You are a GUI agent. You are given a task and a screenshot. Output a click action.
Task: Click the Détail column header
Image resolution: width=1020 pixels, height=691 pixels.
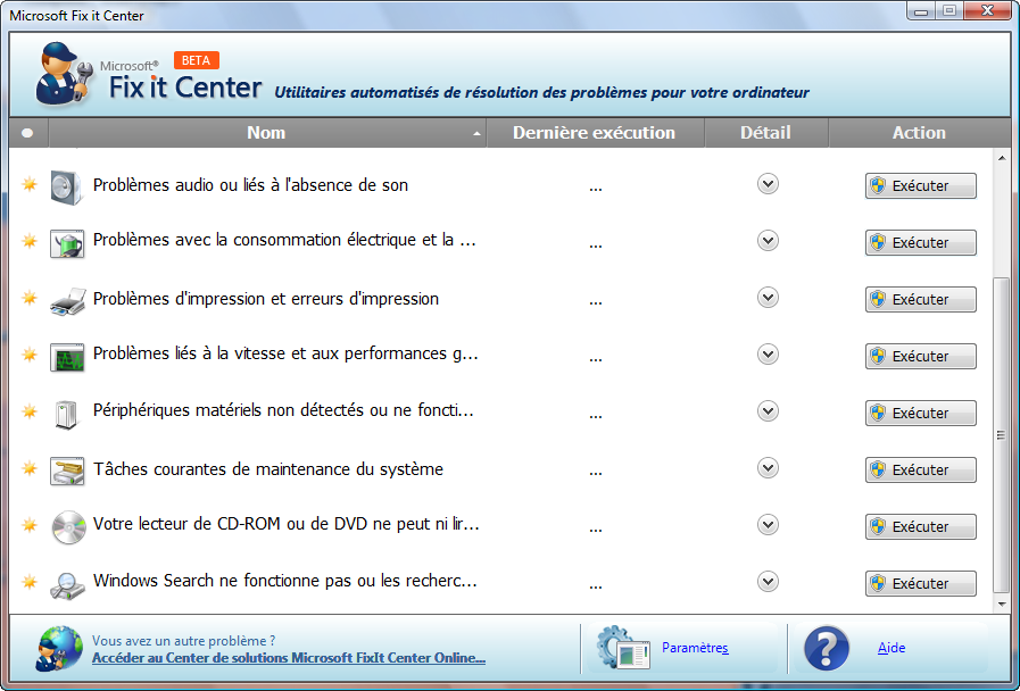(x=766, y=133)
